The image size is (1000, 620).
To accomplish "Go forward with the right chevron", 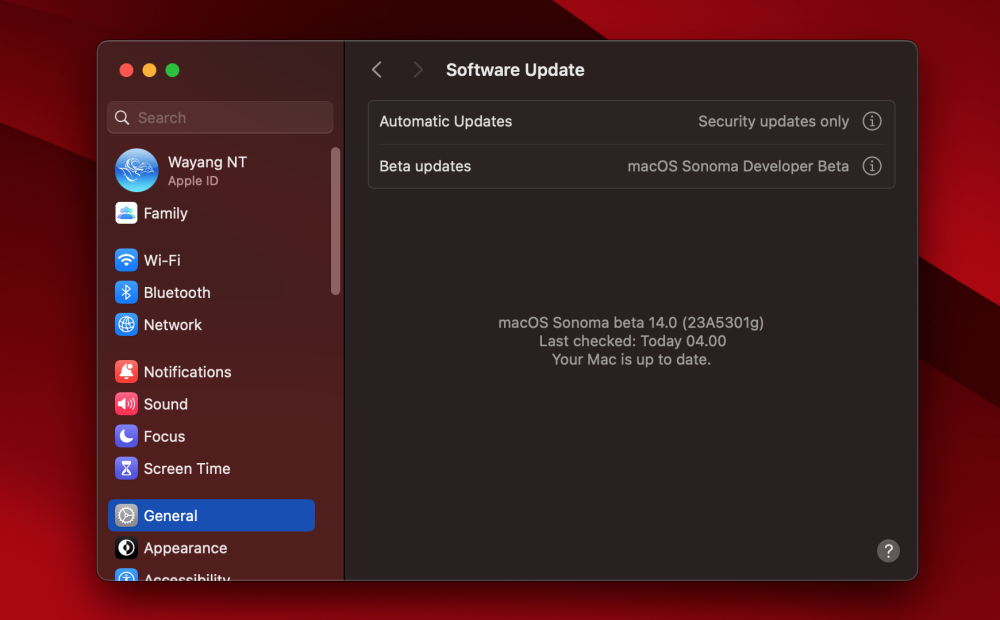I will [x=418, y=70].
